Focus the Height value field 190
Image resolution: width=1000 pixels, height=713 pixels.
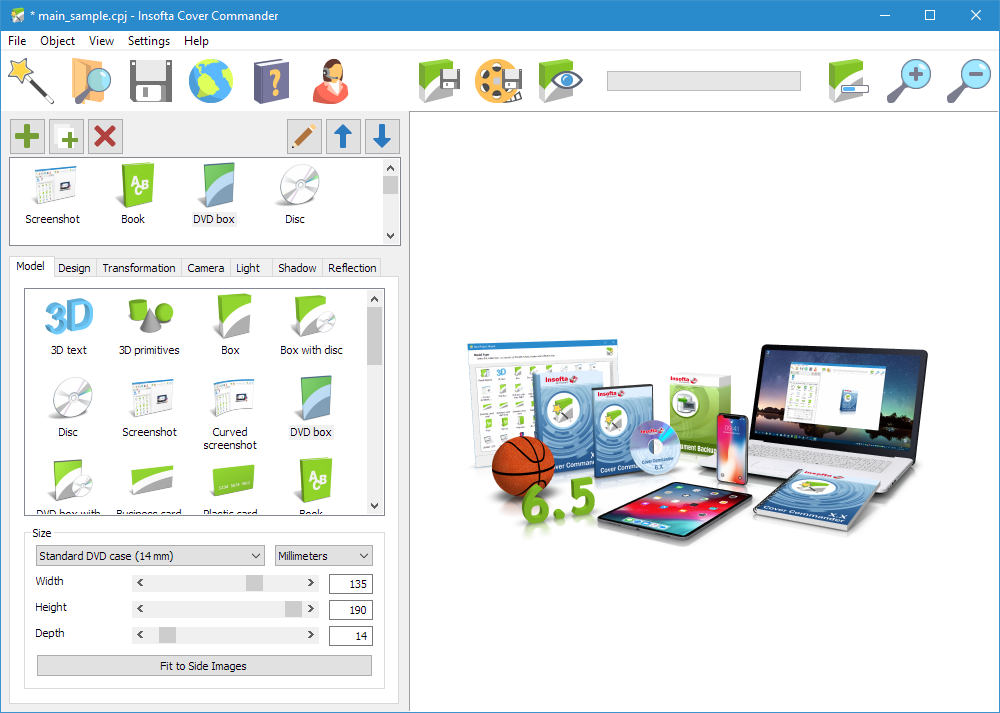pos(351,610)
